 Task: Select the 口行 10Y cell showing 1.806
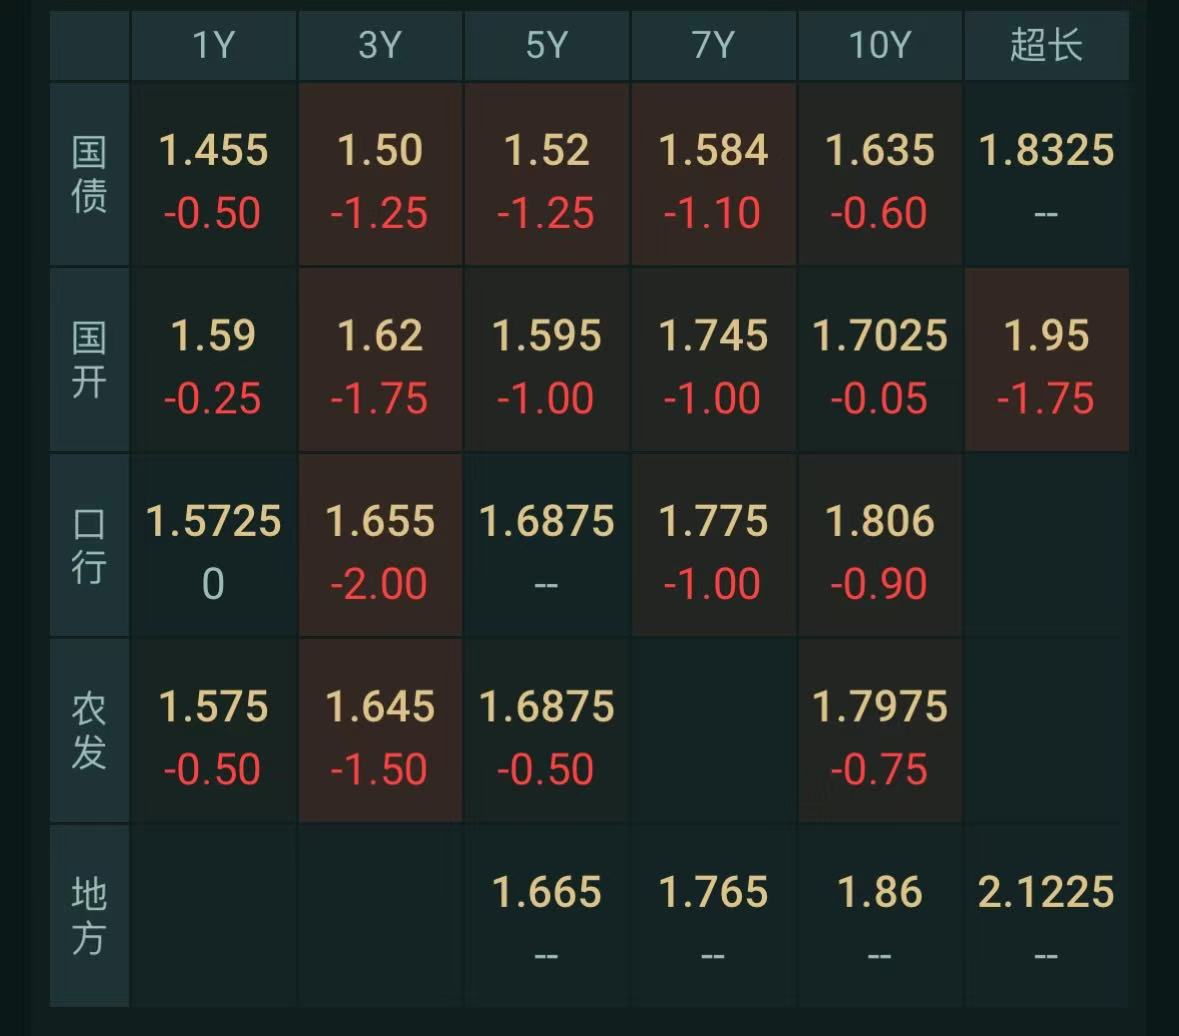(880, 545)
